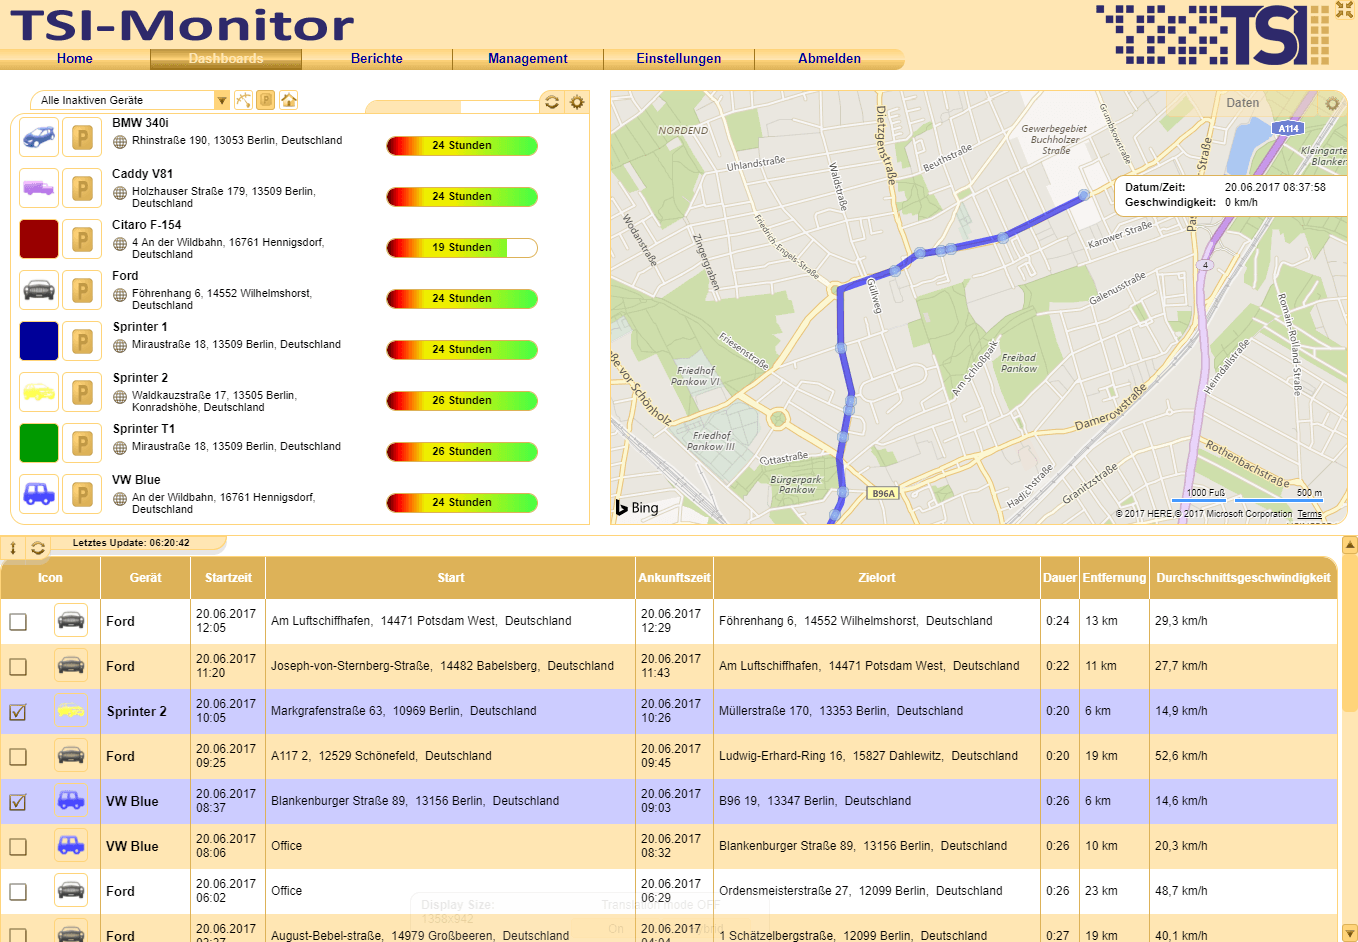
Task: Click the '52,6 km/h' average speed cell
Action: pos(1243,756)
